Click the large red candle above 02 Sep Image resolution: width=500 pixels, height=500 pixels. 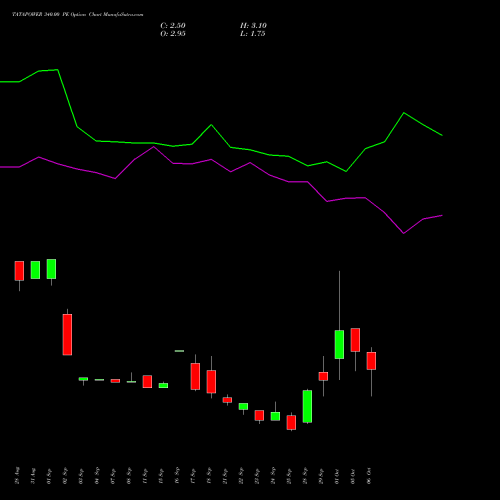tap(67, 335)
